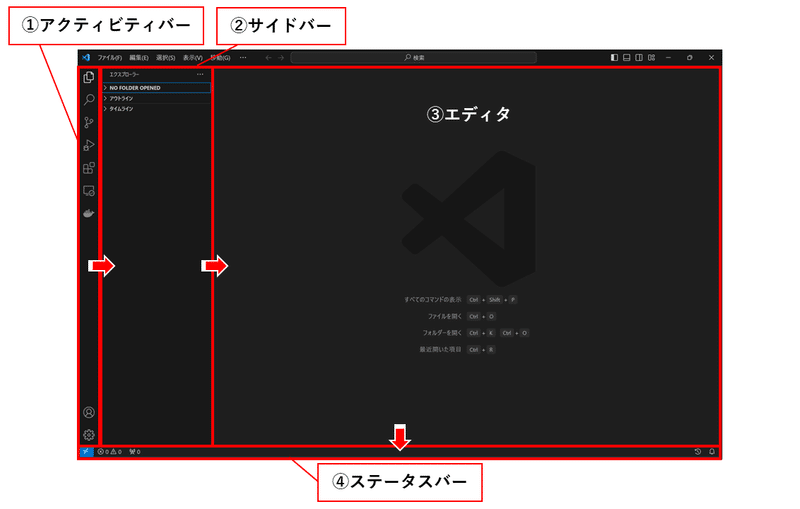The image size is (800, 509).
Task: Close the VS Code window
Action: tap(711, 58)
